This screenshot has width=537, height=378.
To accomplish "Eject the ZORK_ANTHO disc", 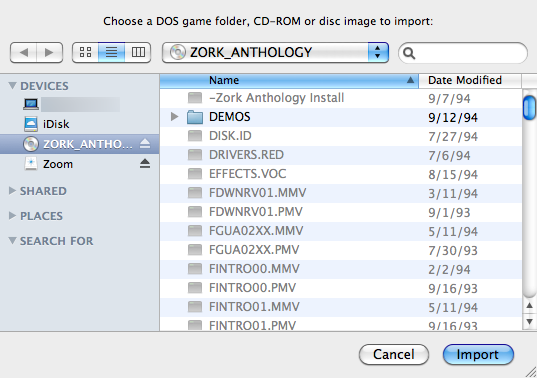I will [145, 143].
